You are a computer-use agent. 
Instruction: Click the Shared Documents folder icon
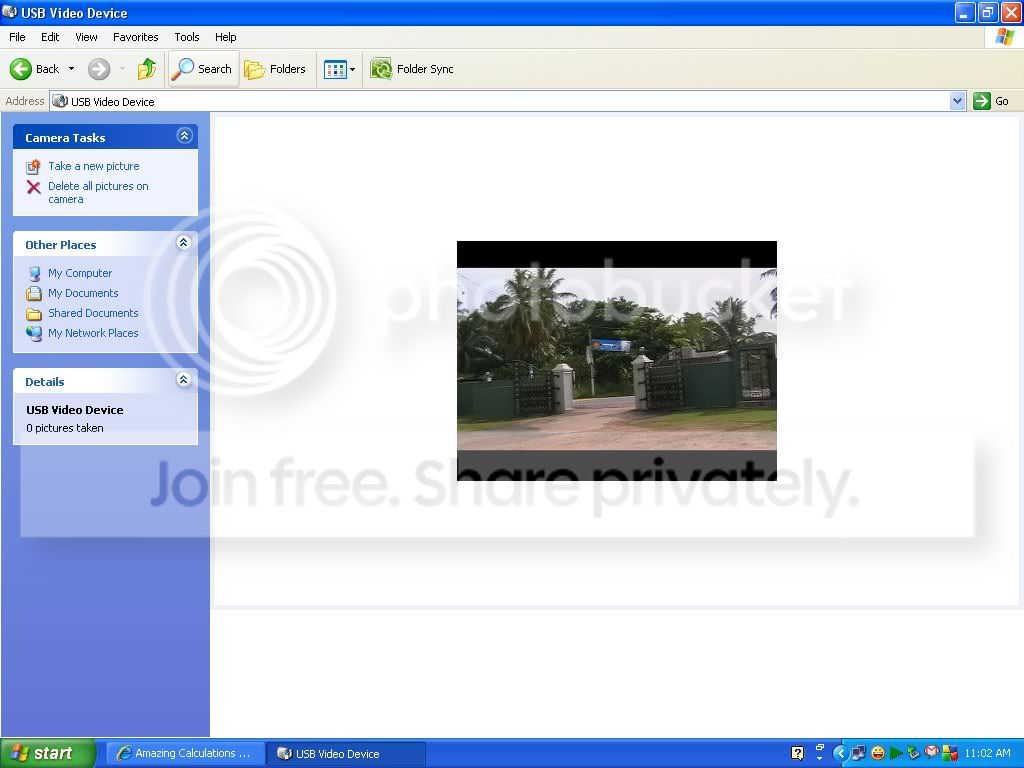(34, 314)
